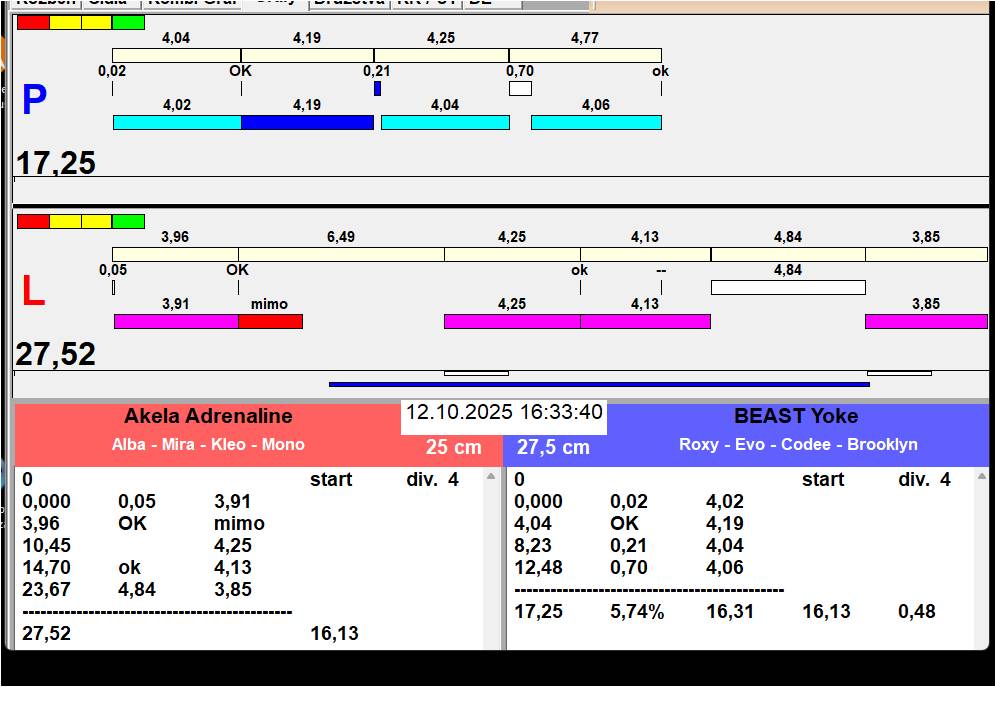Click the green start light in lane L
Viewport: 995px width, 716px height.
[128, 221]
